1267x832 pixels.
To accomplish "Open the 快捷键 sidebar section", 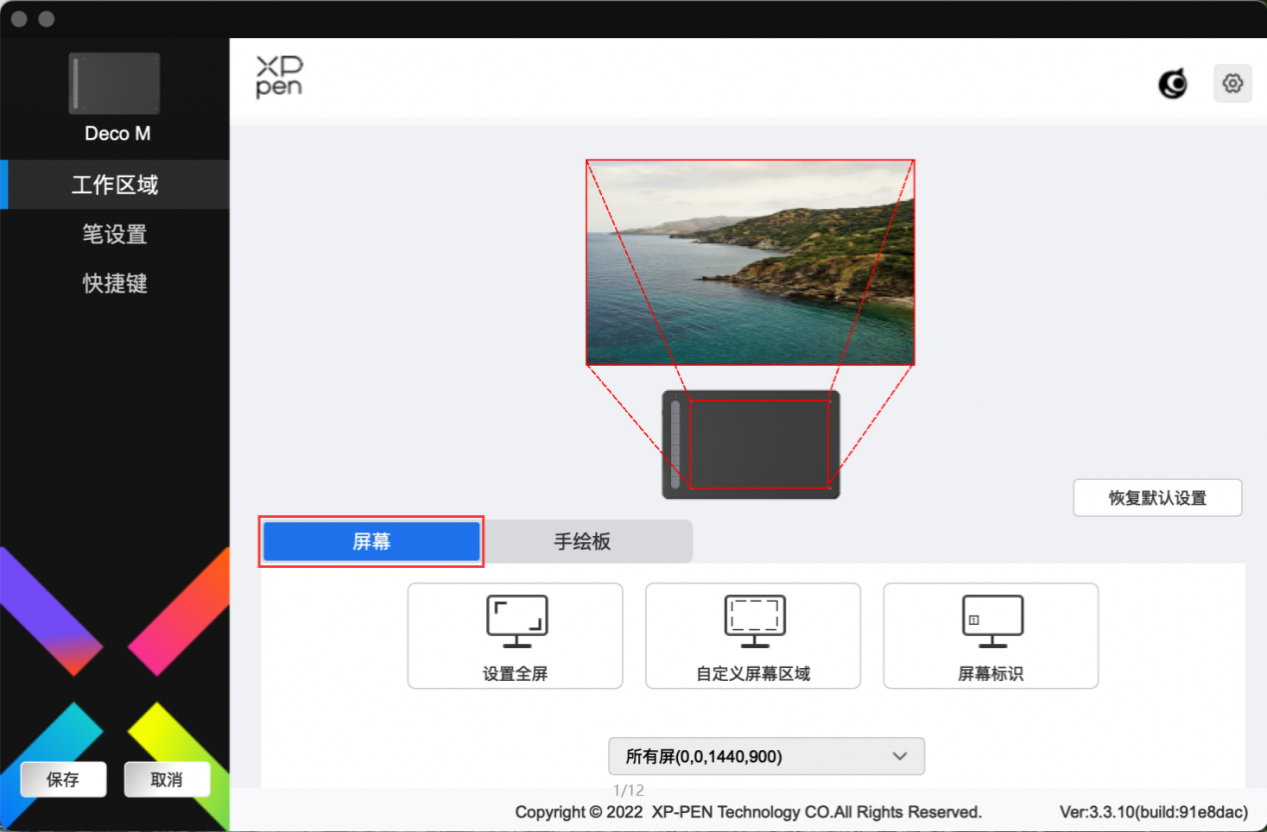I will (x=114, y=283).
